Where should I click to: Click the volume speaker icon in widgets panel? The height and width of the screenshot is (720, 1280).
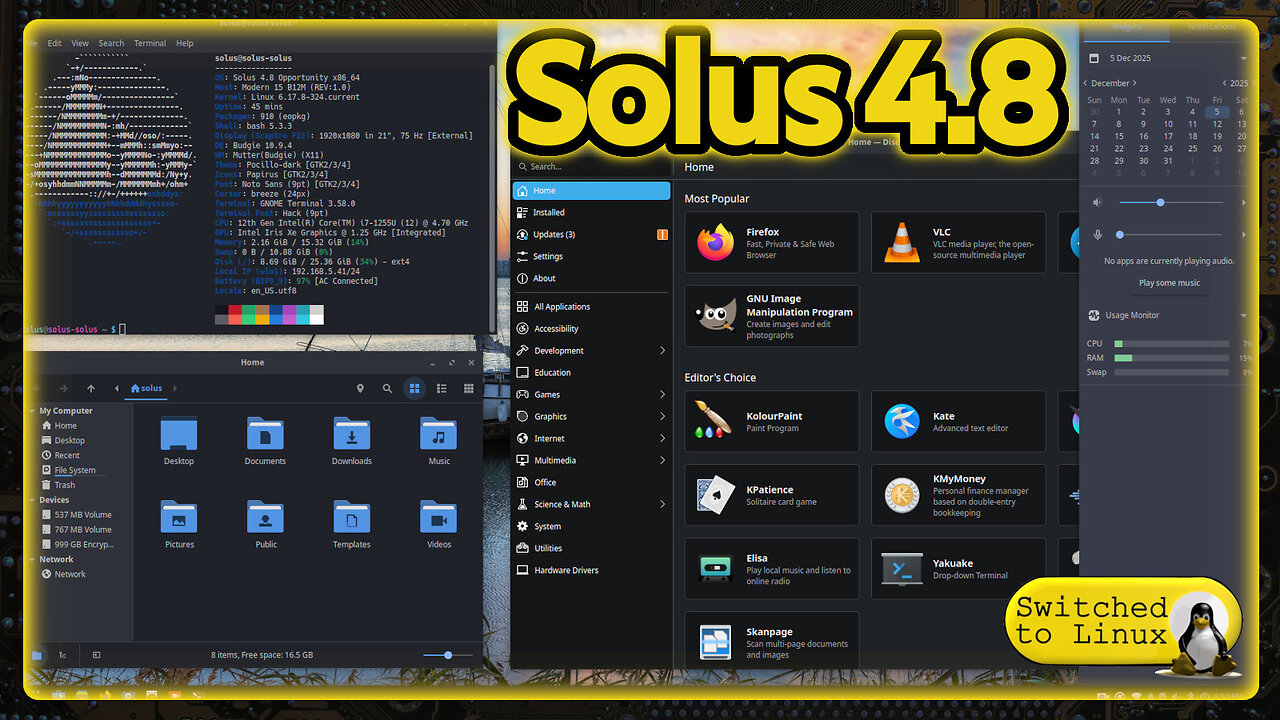[1097, 202]
